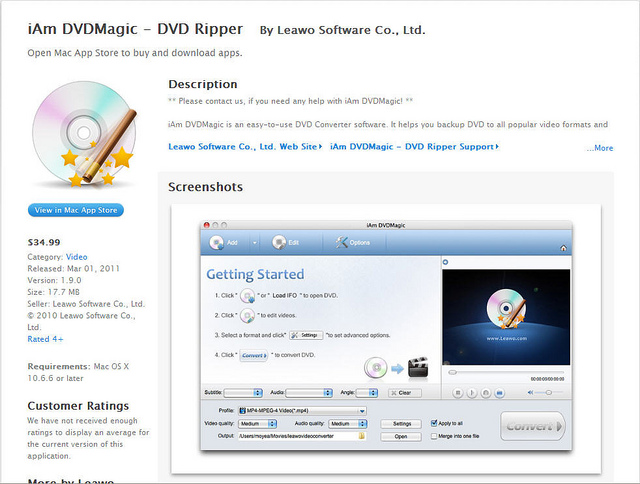Click the clapperboard movie icon

click(418, 367)
